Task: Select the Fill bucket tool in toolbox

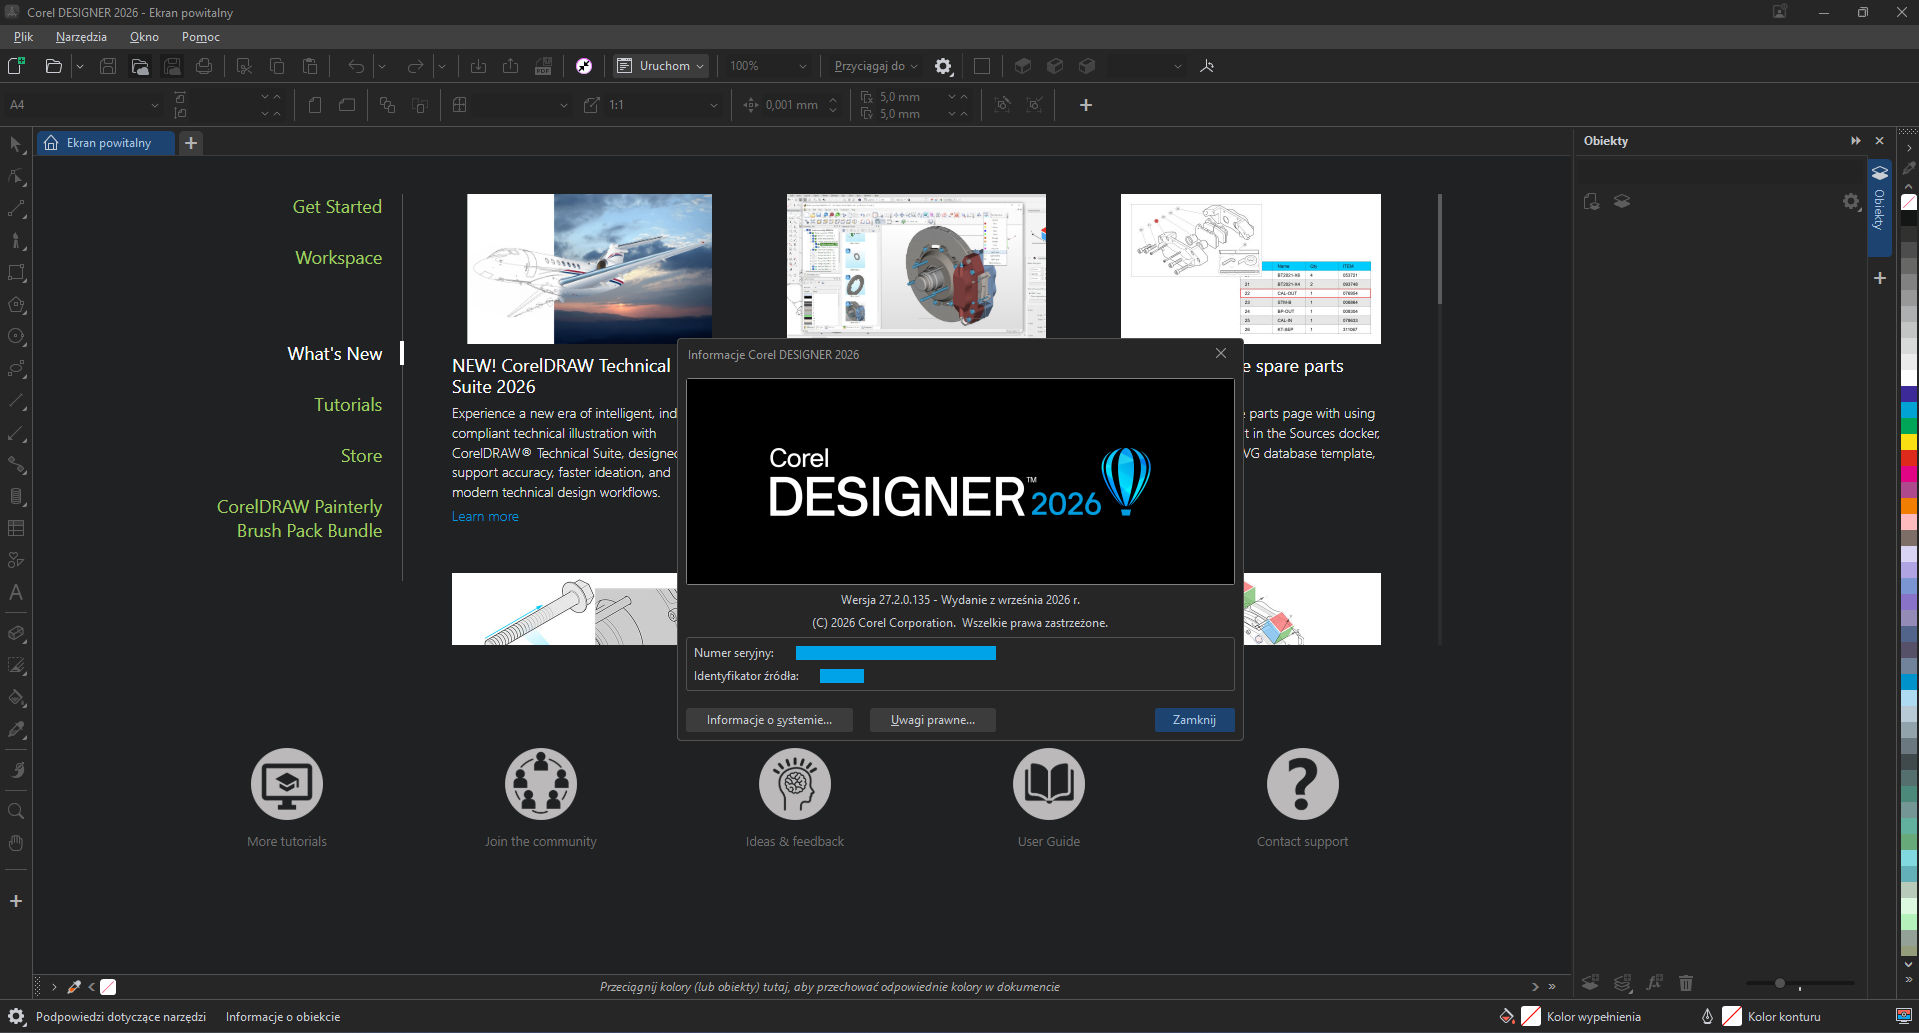Action: (x=16, y=698)
